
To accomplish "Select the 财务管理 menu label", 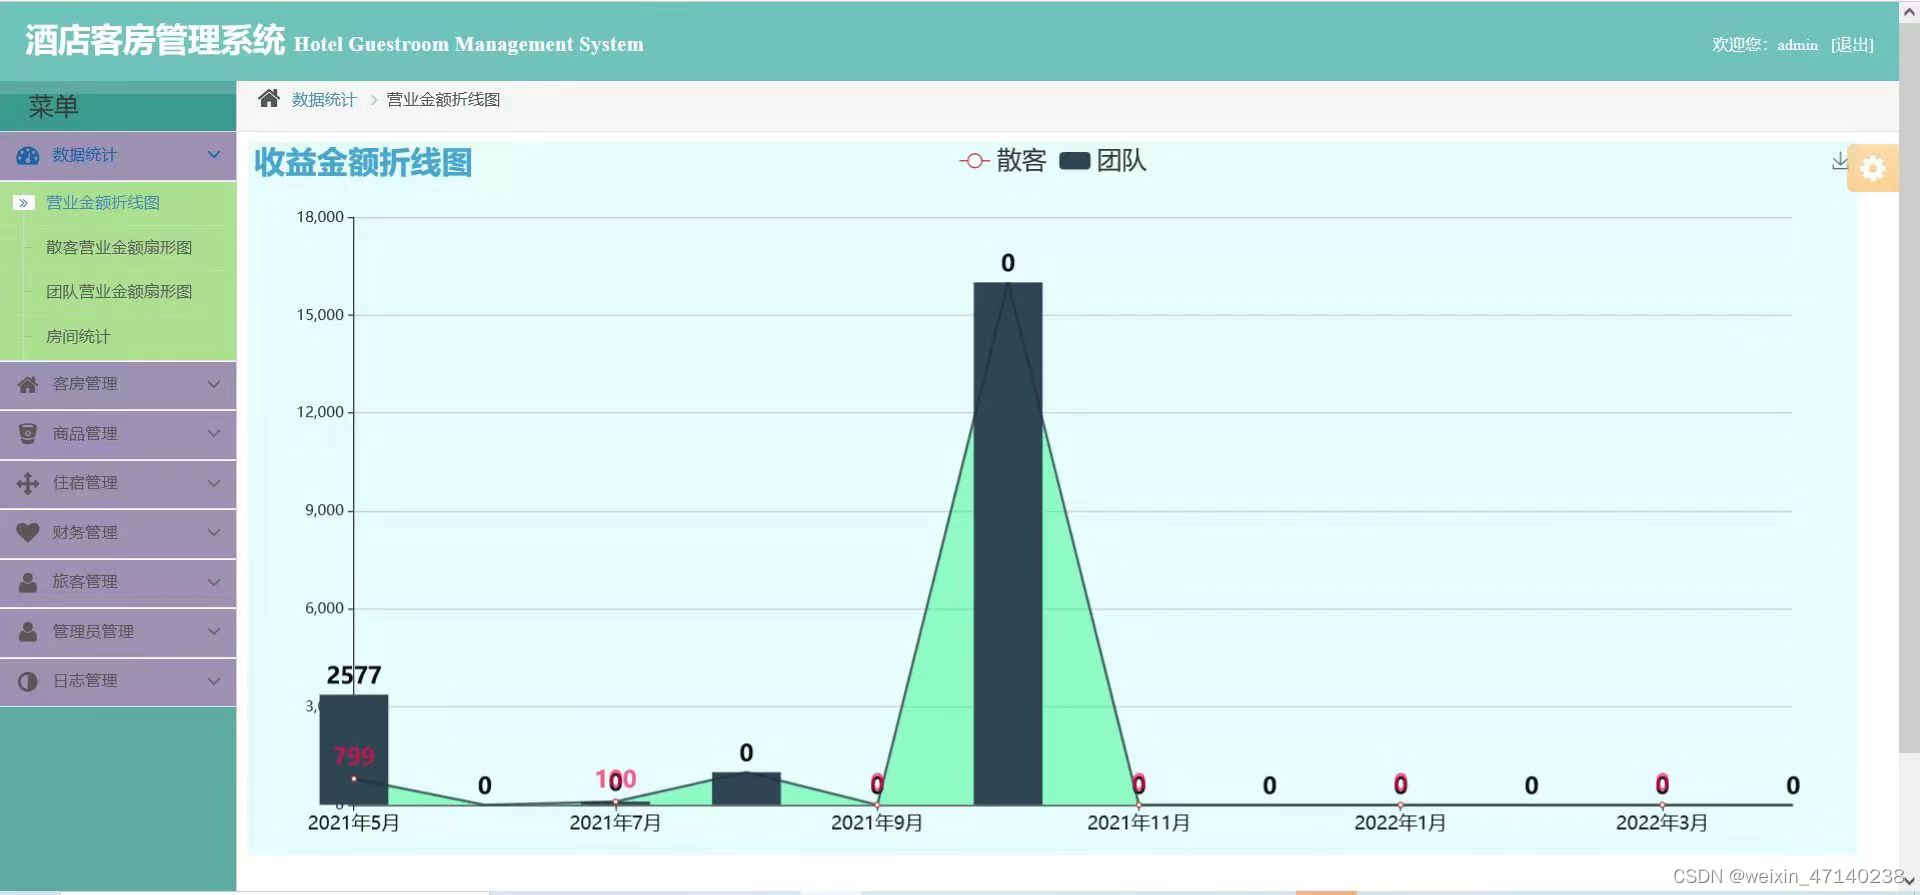I will pyautogui.click(x=85, y=533).
